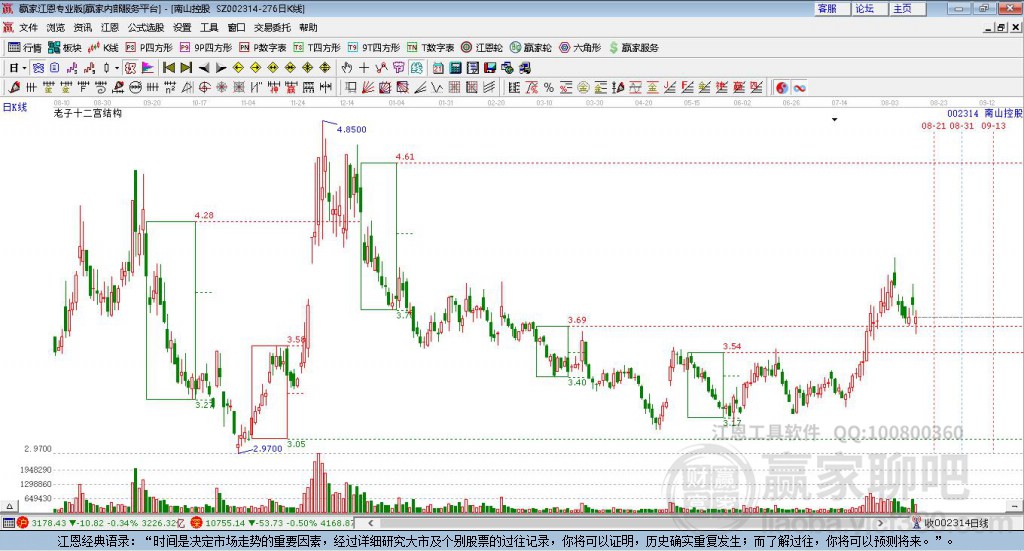Open the 工具 menu
Screen dimensions: 1024x551
209,27
